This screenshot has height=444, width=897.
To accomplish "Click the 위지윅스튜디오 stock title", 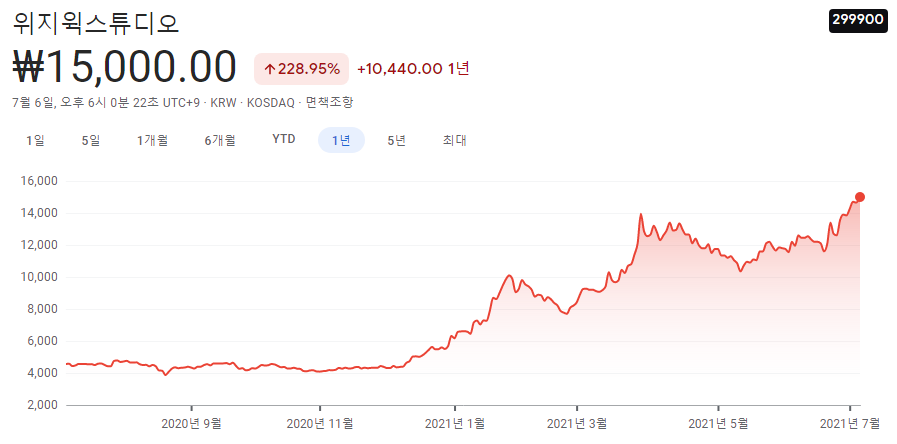I will click(x=96, y=22).
